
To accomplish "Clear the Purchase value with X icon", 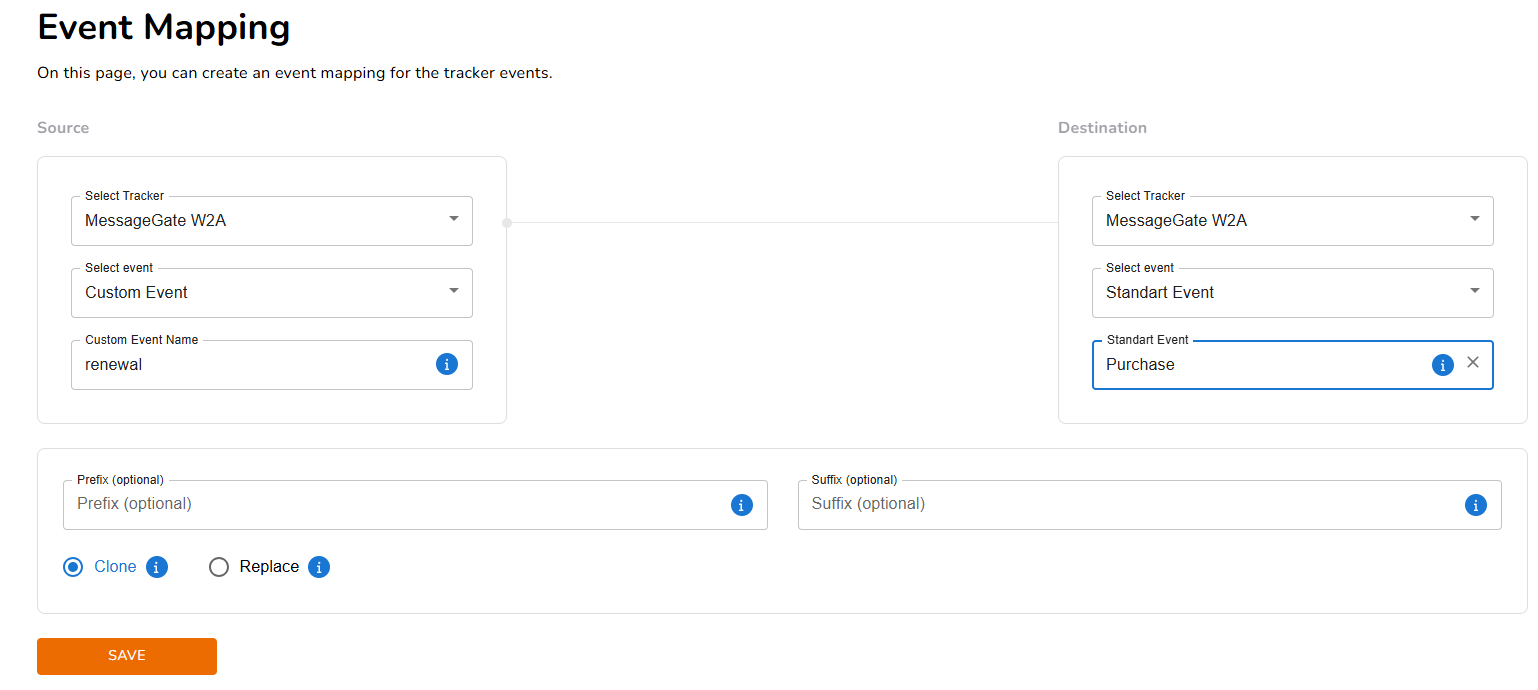I will point(1472,363).
